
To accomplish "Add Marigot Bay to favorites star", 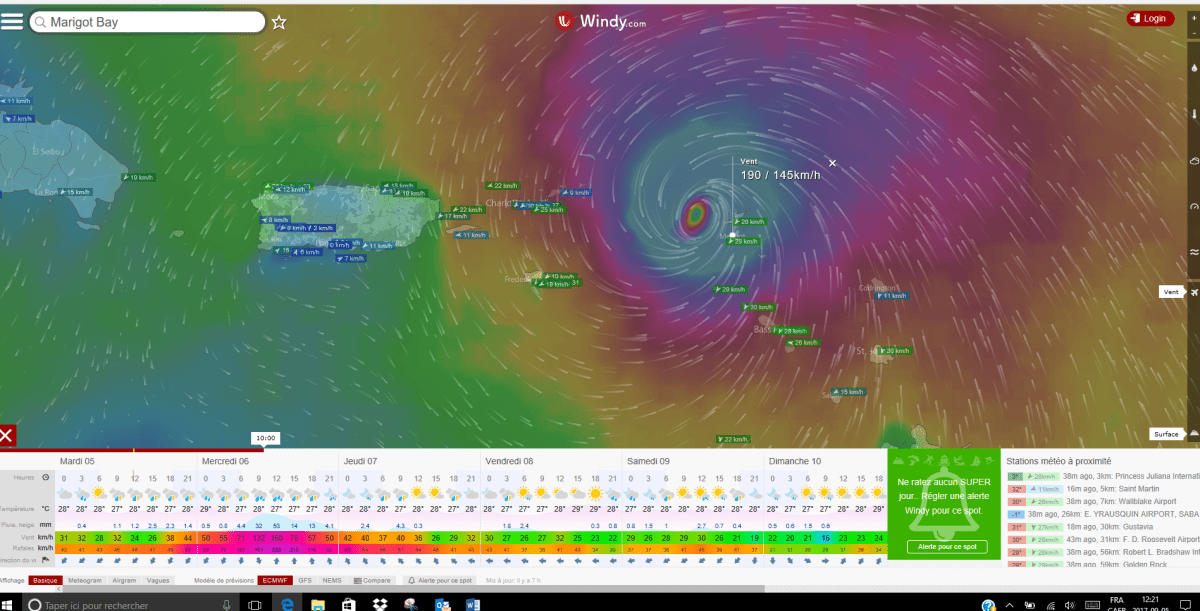I will [279, 22].
